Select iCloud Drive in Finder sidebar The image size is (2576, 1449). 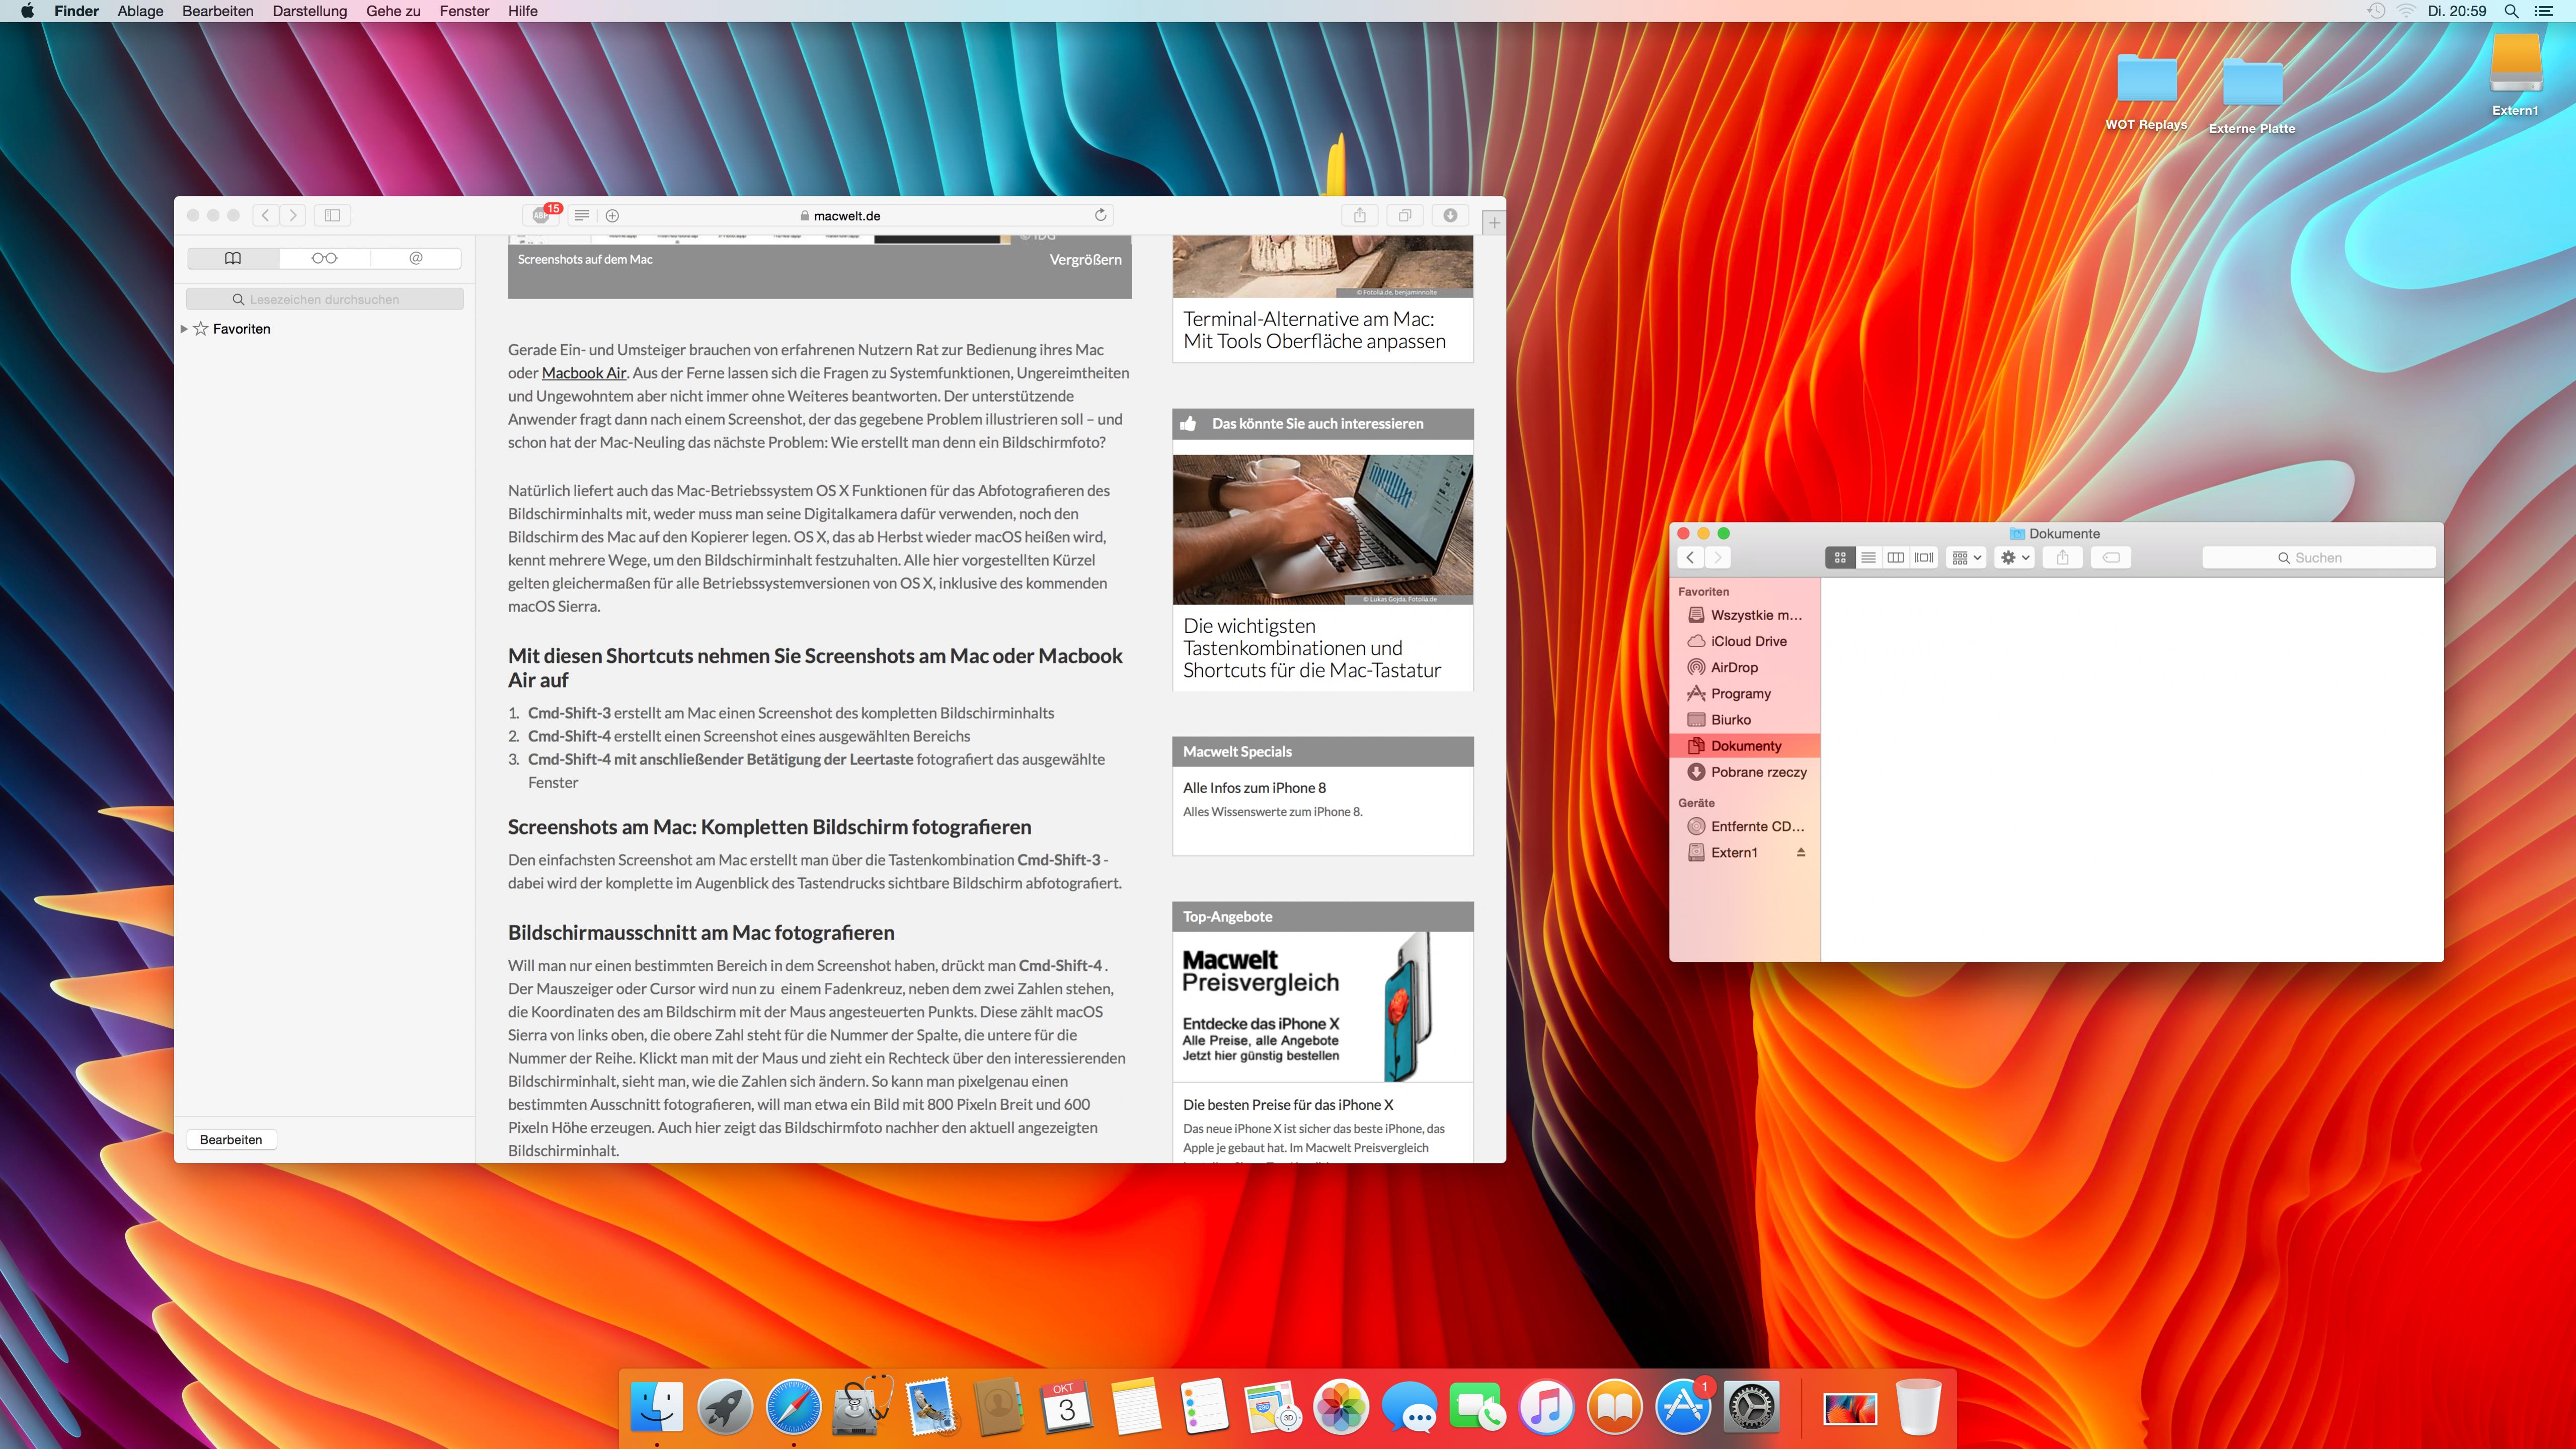(1745, 641)
